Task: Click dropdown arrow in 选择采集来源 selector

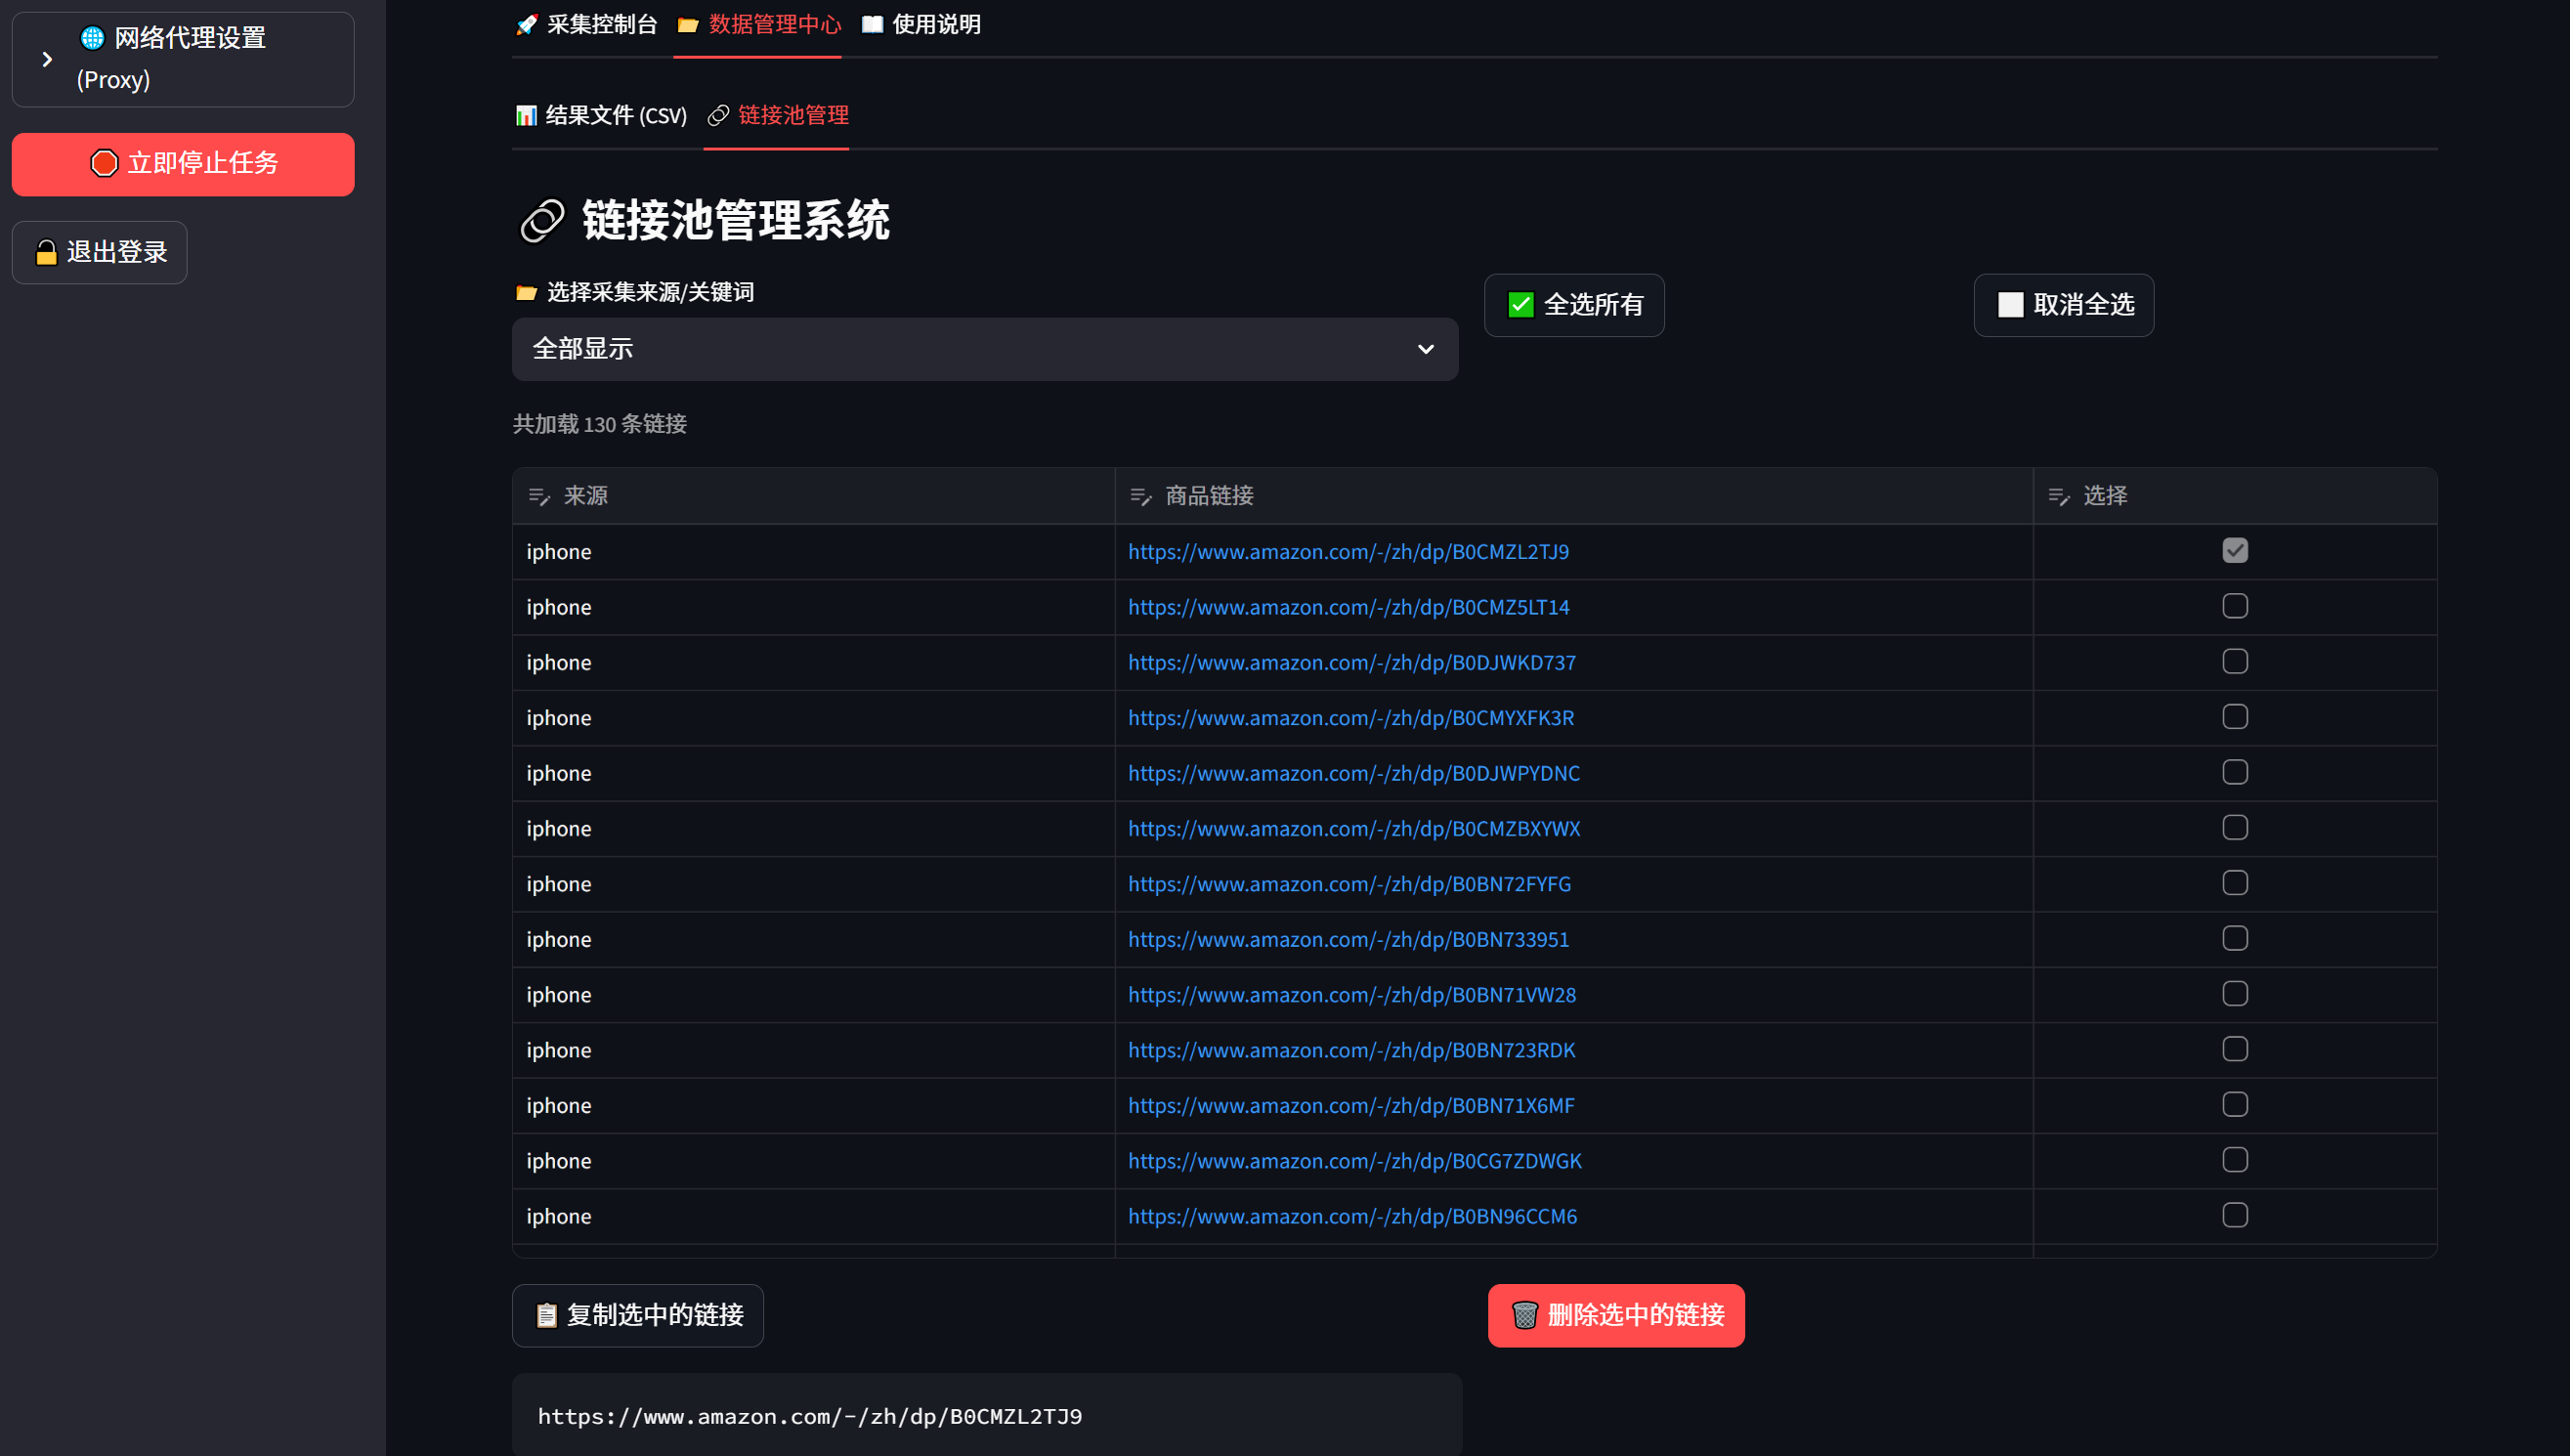Action: (1425, 349)
